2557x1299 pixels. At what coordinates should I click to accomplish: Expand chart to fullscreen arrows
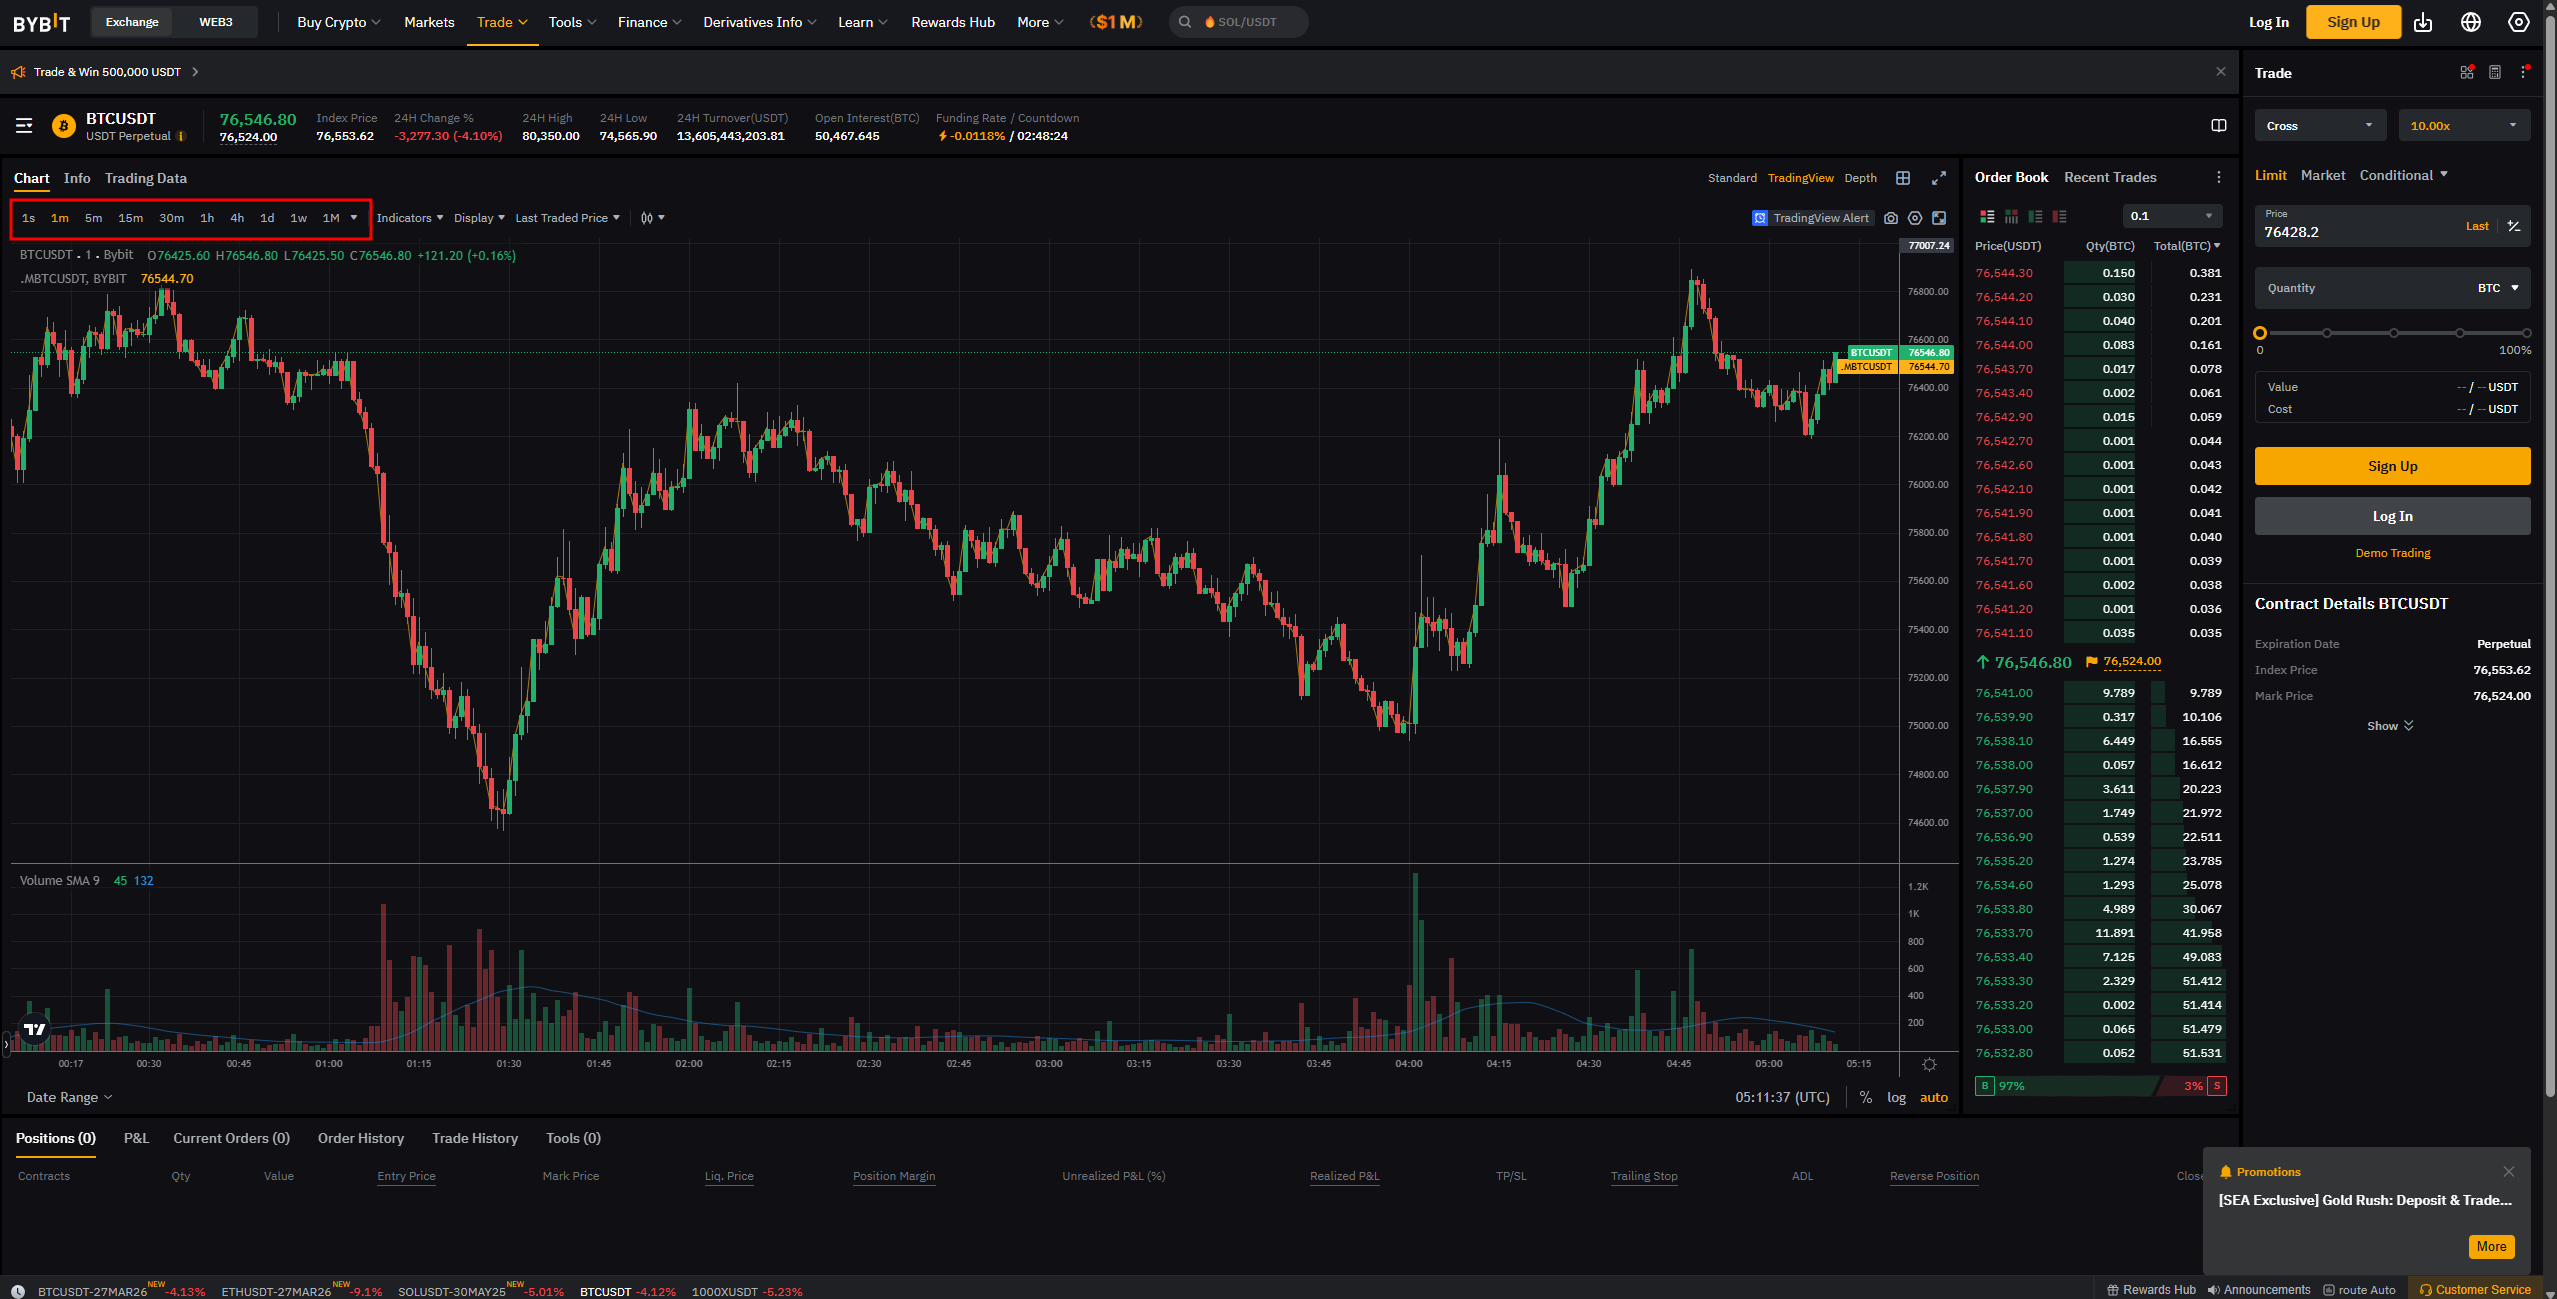point(1938,178)
